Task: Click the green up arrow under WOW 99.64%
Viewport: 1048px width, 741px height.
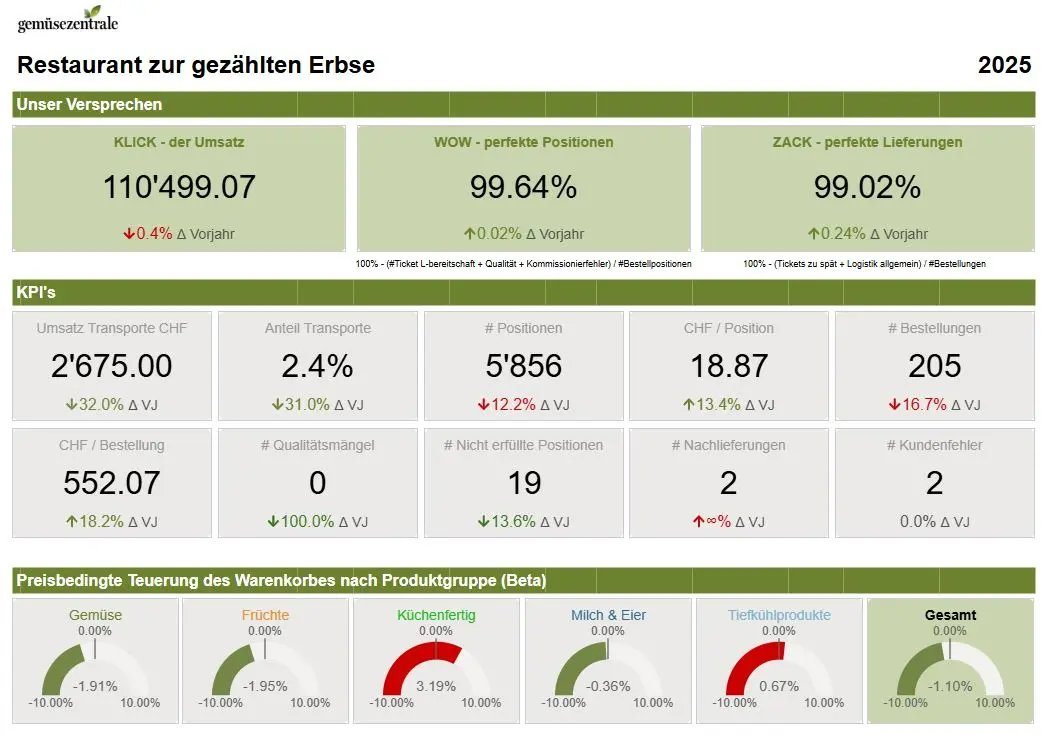Action: coord(469,234)
